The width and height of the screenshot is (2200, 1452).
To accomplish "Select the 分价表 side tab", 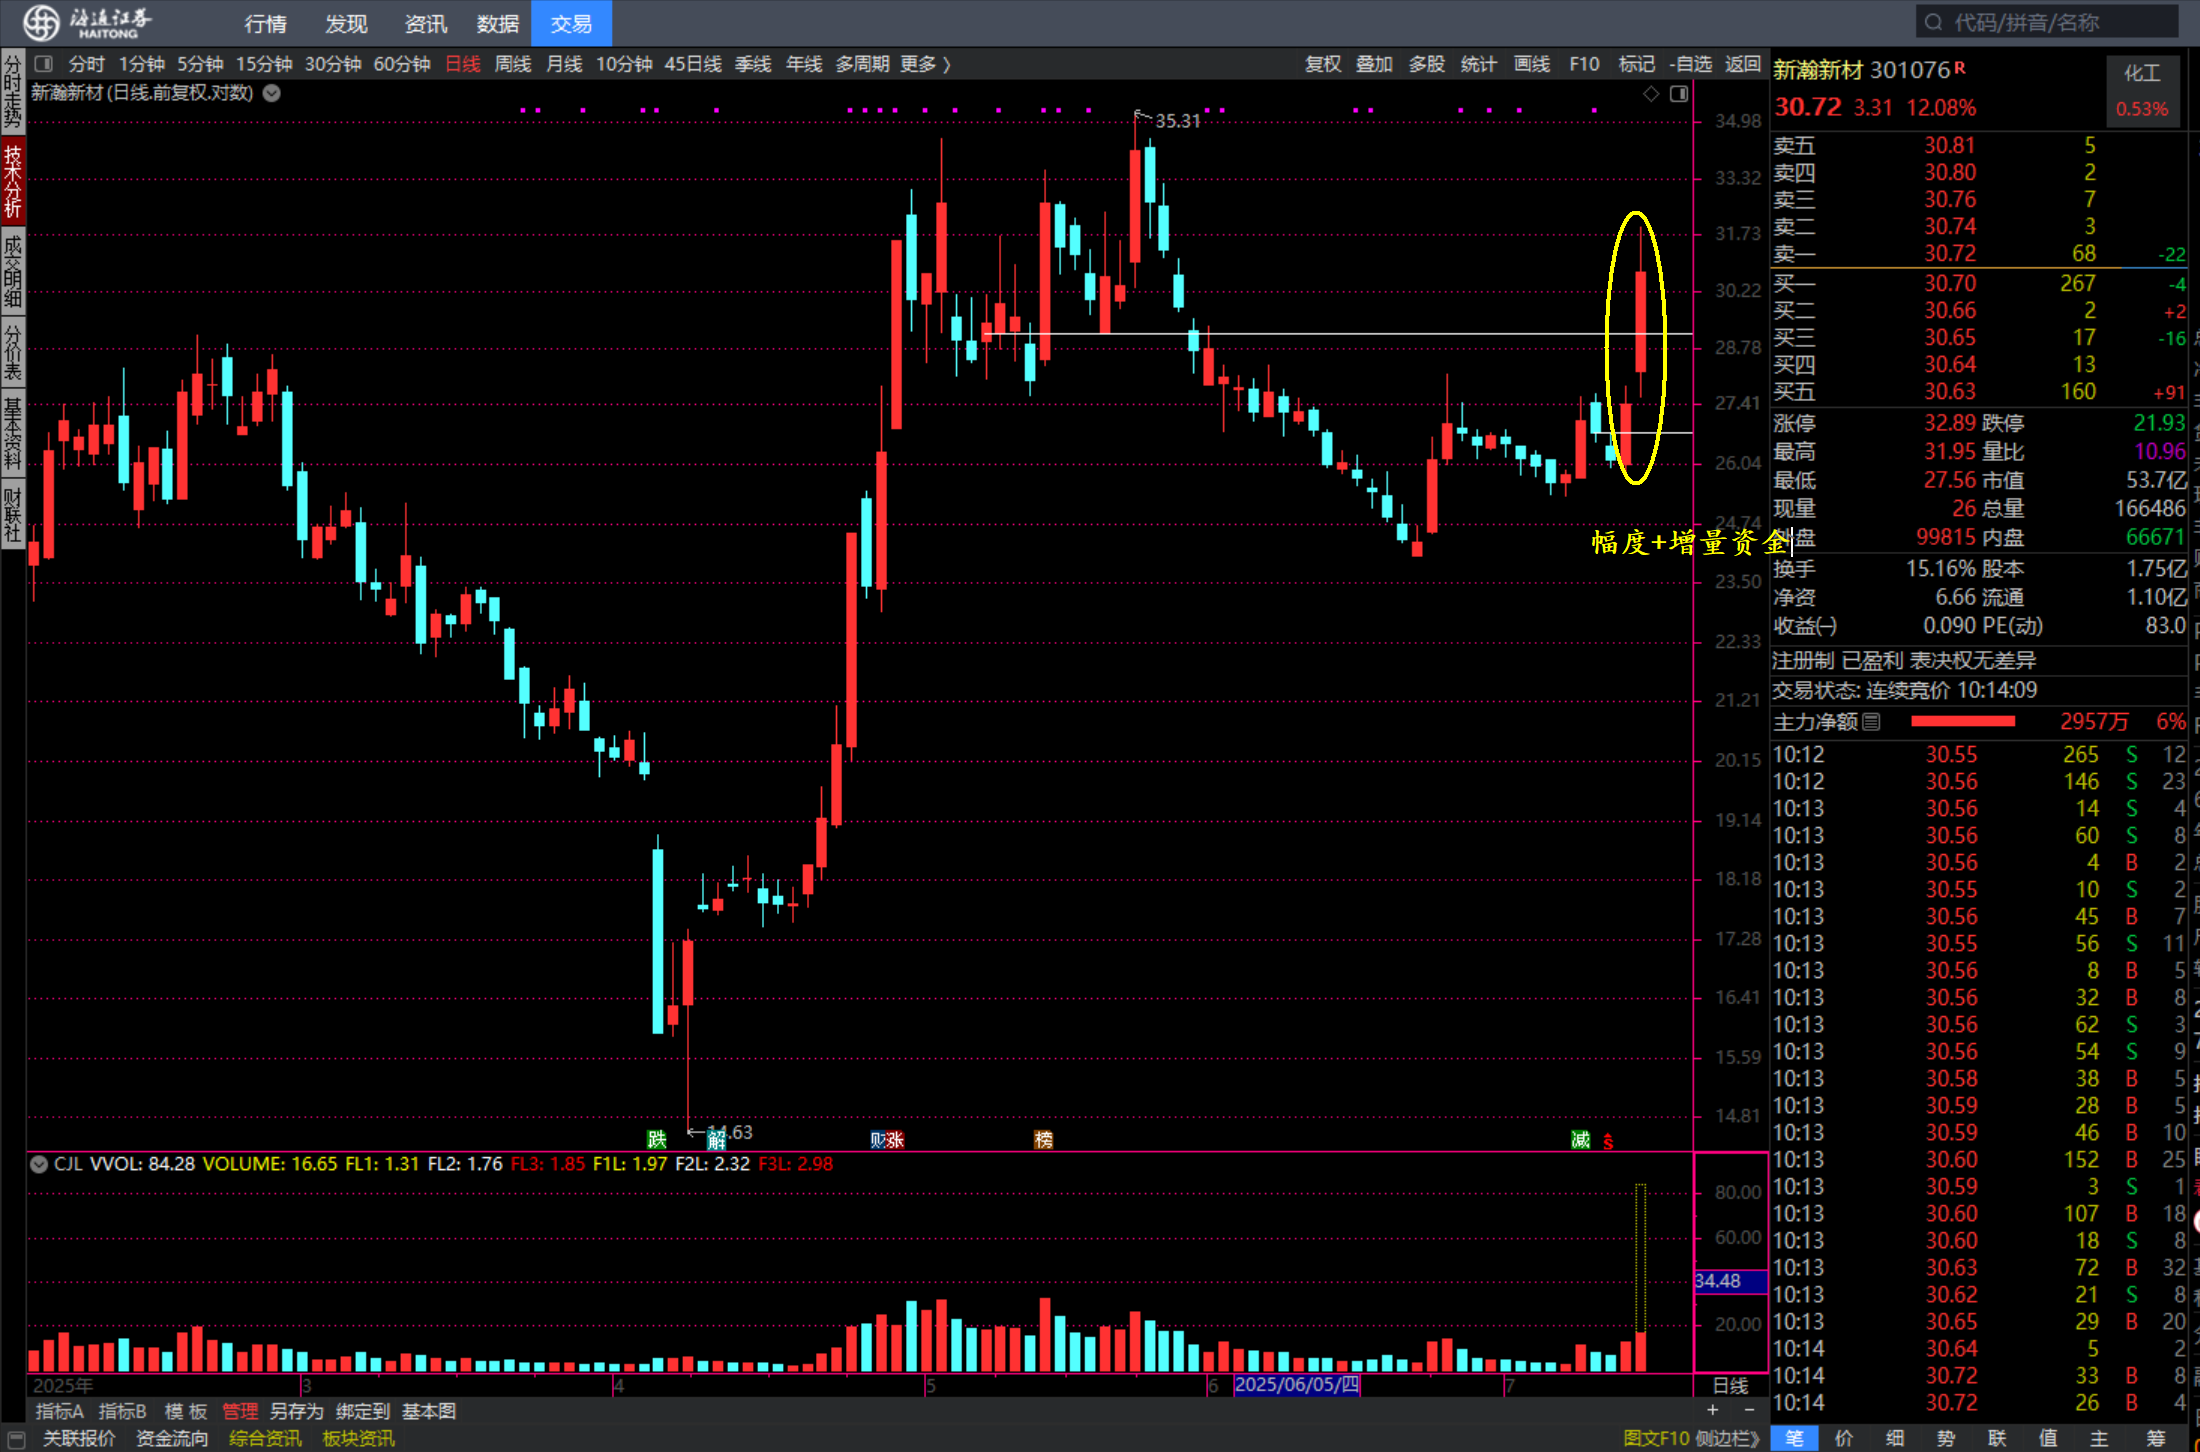I will [12, 352].
